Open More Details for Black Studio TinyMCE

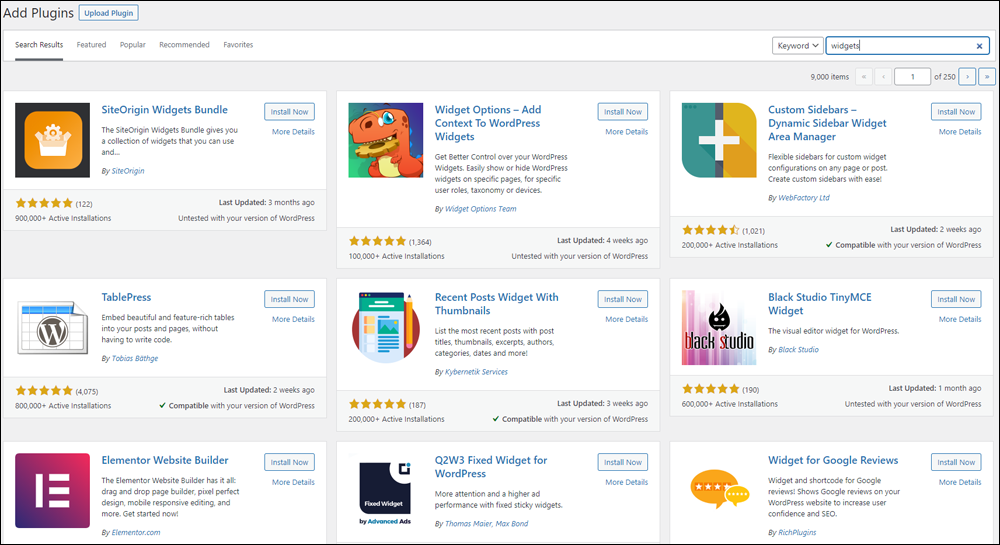(x=960, y=319)
